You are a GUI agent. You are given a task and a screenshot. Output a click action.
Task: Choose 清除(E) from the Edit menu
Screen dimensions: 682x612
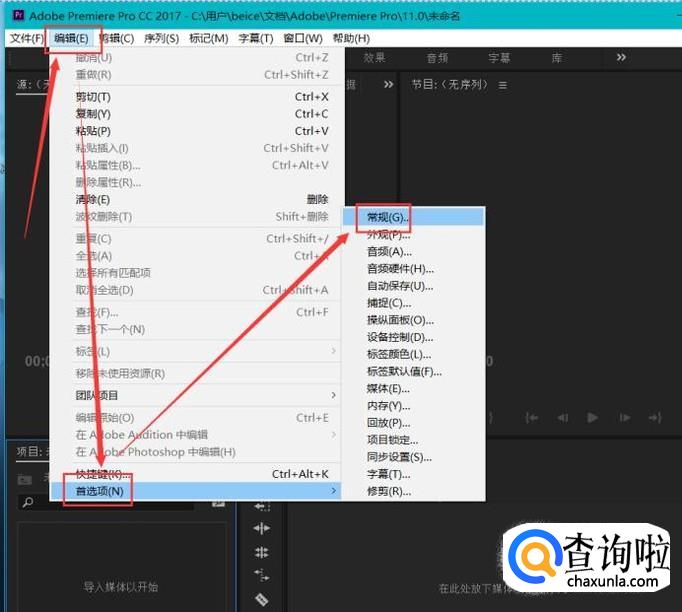[197, 200]
